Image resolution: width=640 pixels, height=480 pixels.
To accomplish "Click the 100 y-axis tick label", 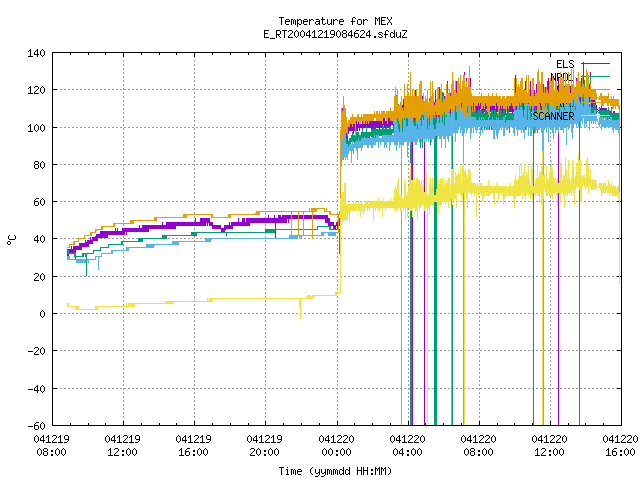I will (x=36, y=128).
